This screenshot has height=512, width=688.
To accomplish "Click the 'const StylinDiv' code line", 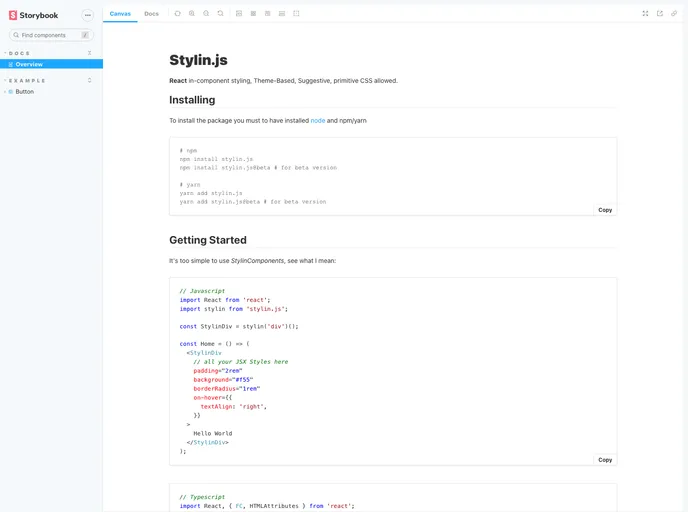I will [x=239, y=326].
